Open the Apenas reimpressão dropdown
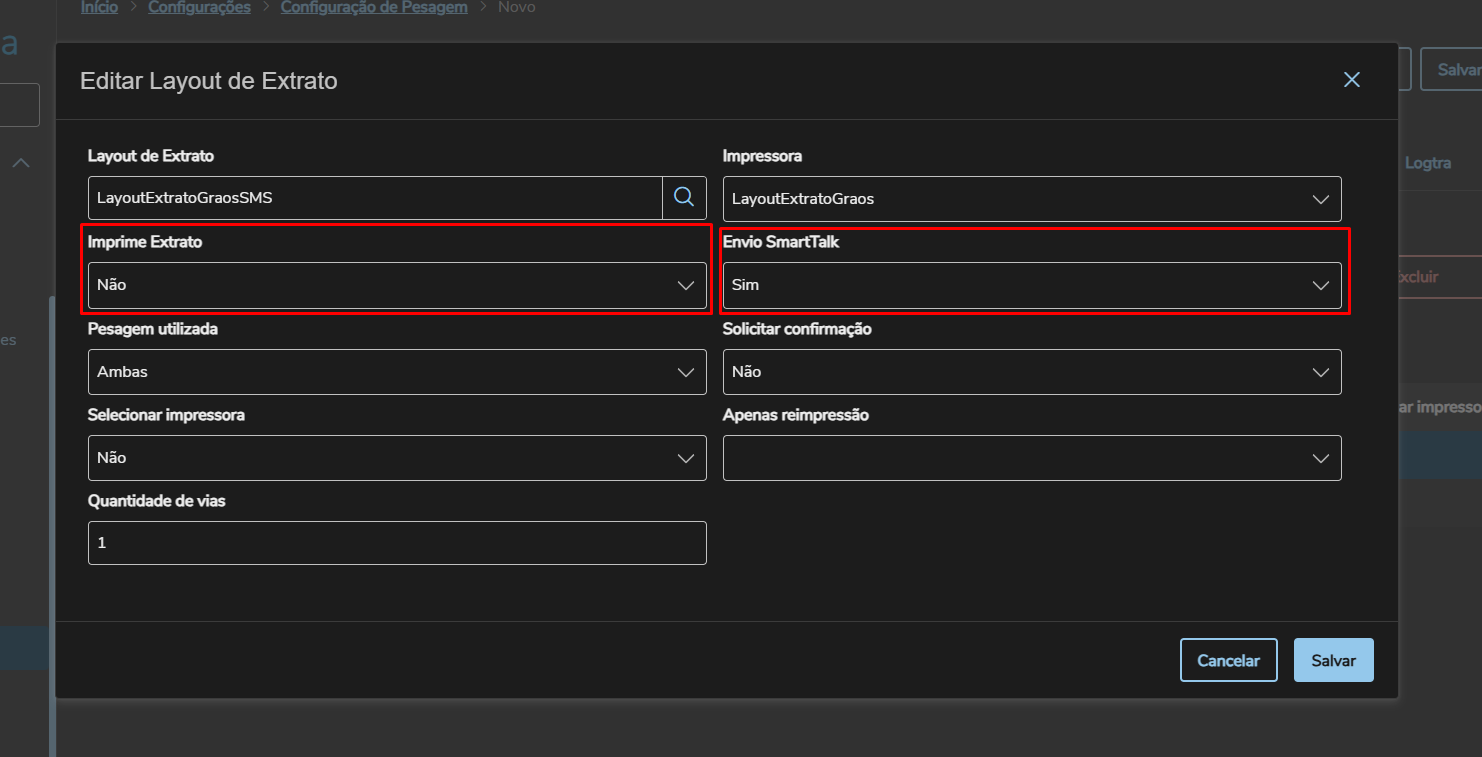Image resolution: width=1482 pixels, height=757 pixels. coord(1031,458)
